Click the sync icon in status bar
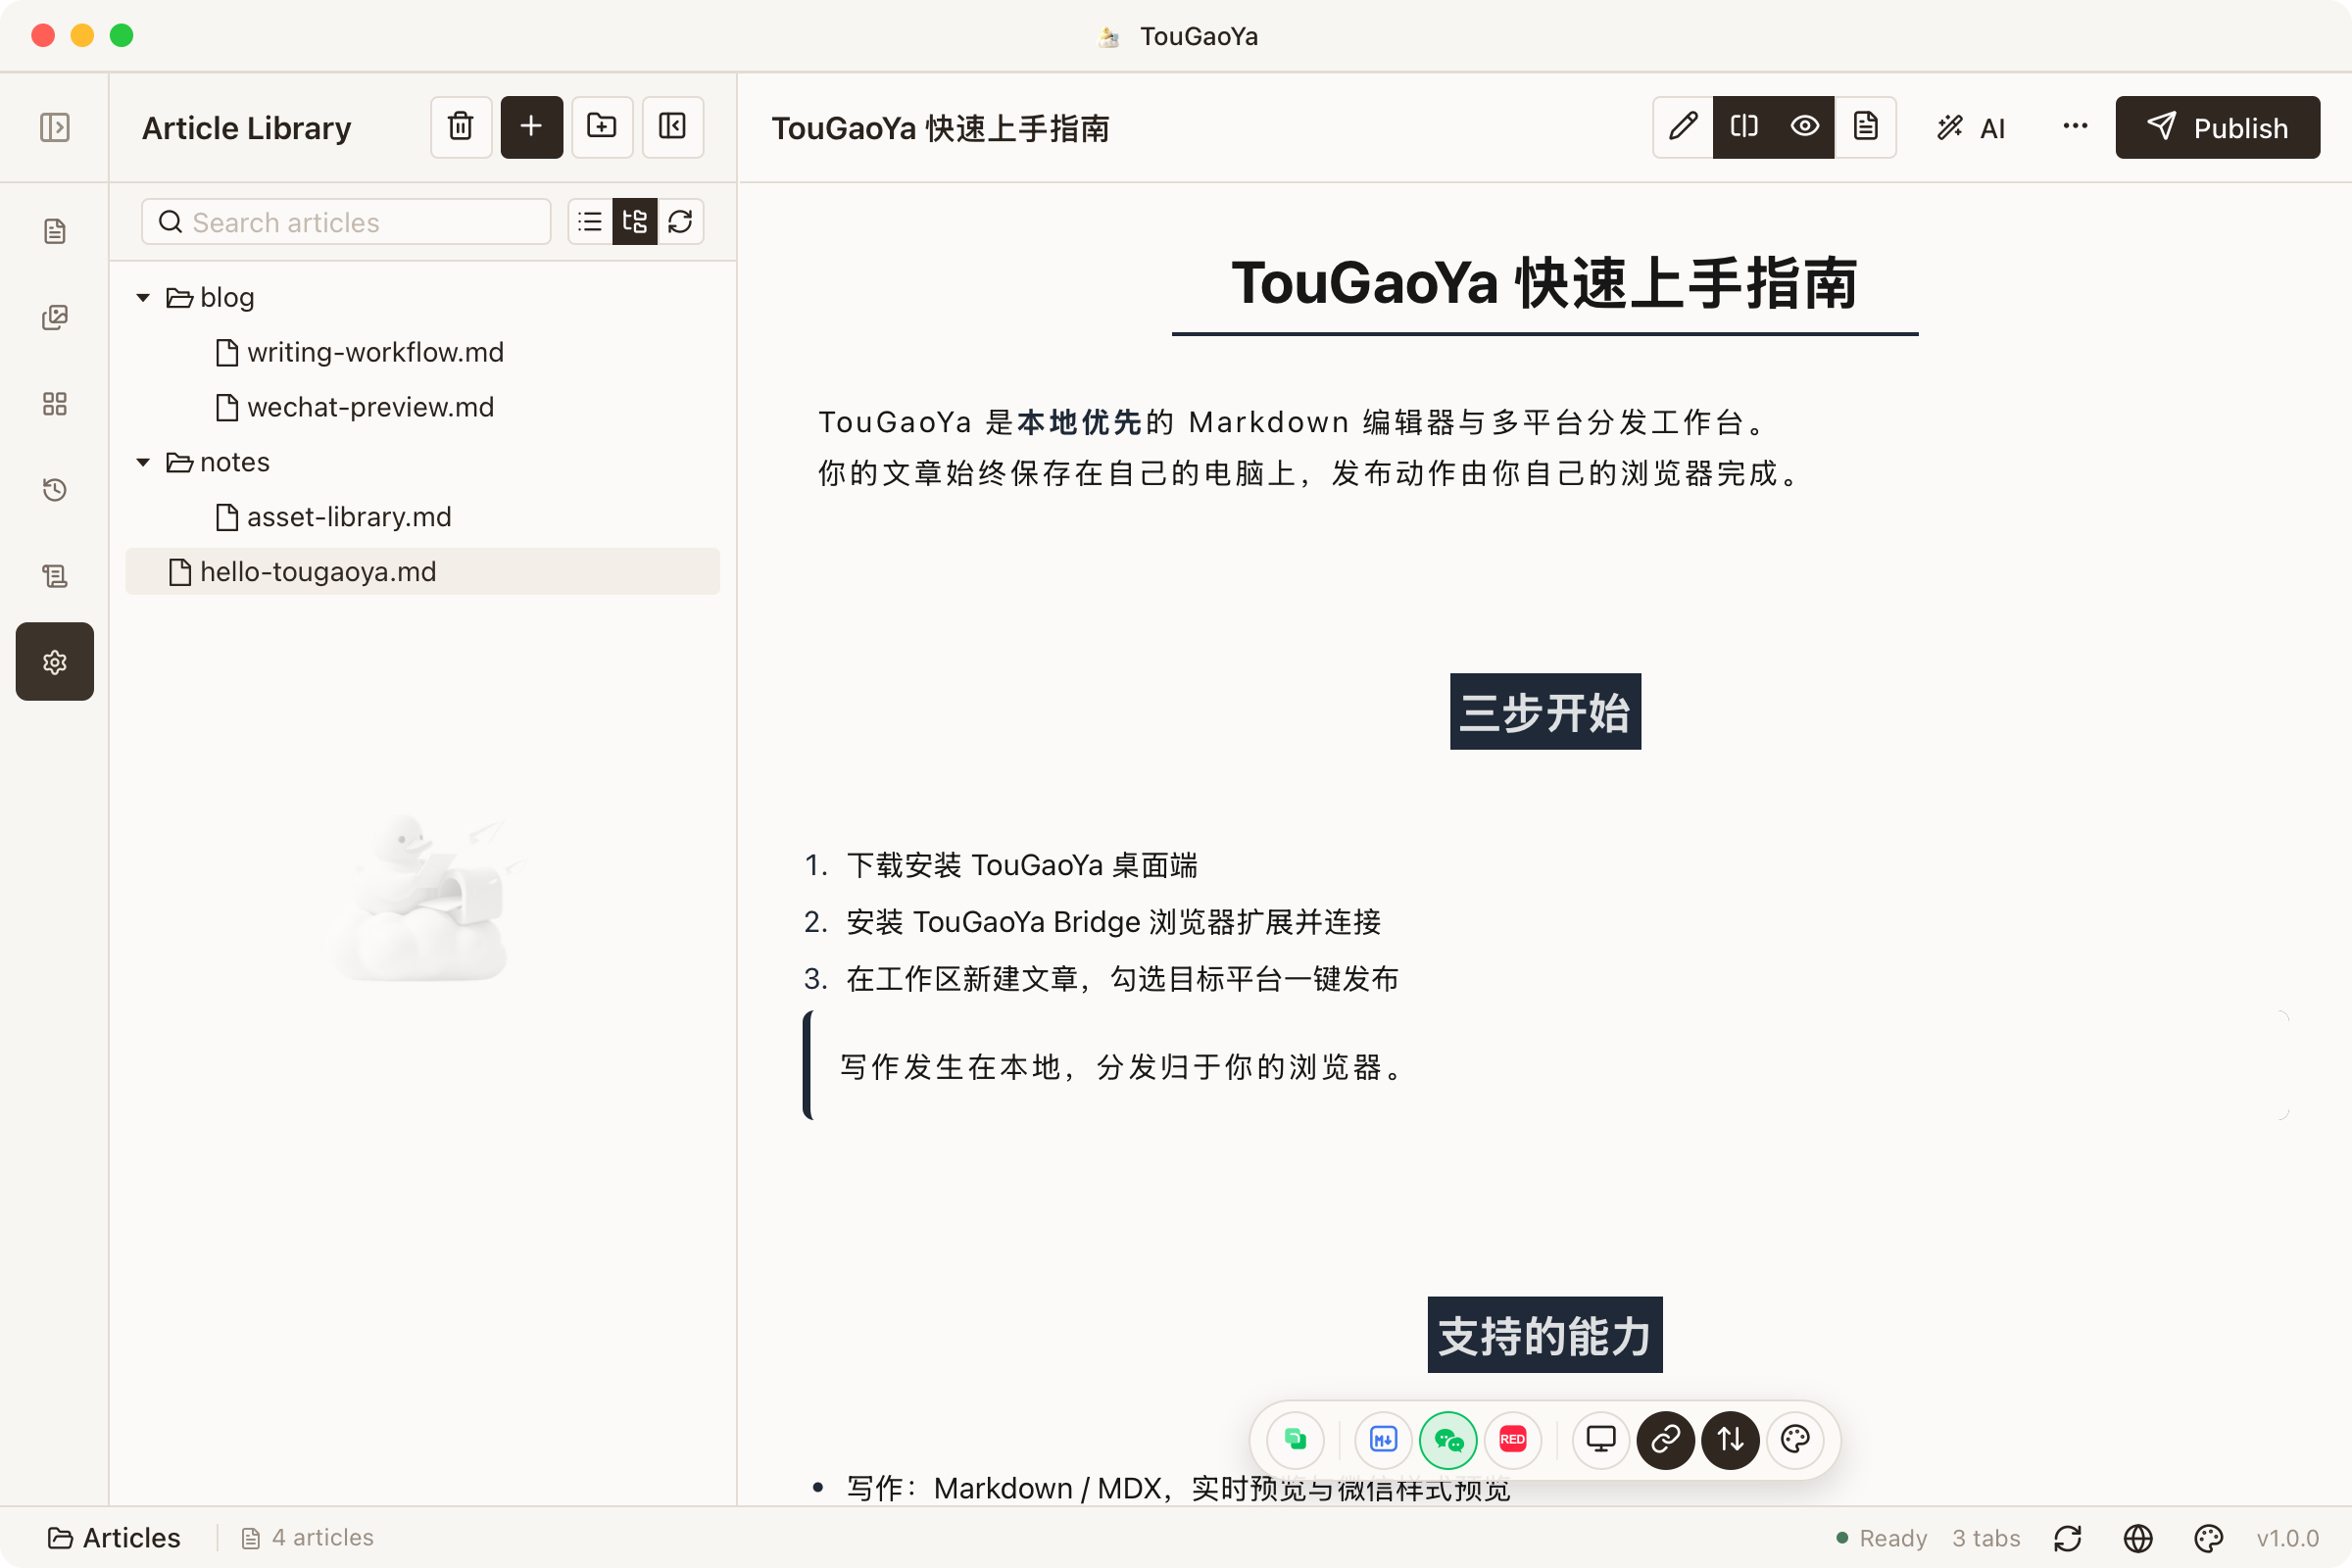The image size is (2352, 1568). coord(2068,1538)
